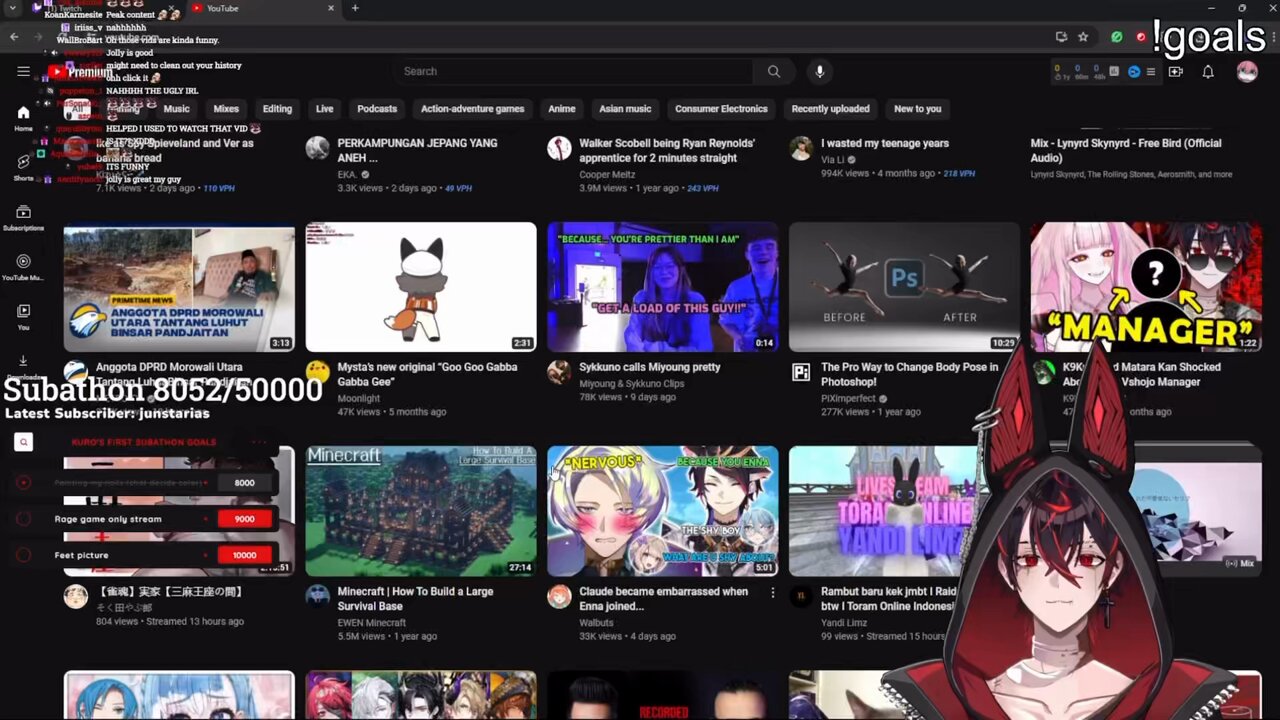Go to Home in YouTube sidebar
This screenshot has width=1280, height=720.
point(23,118)
